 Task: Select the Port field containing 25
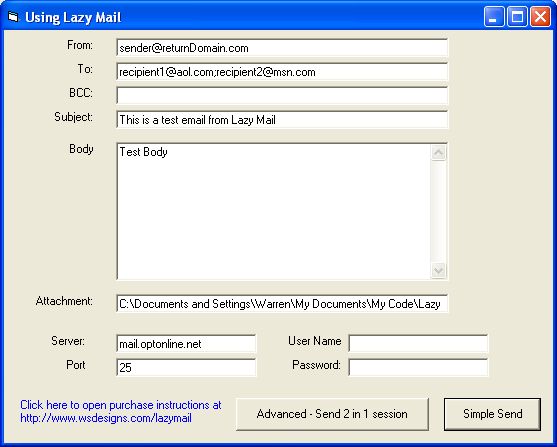pyautogui.click(x=186, y=367)
